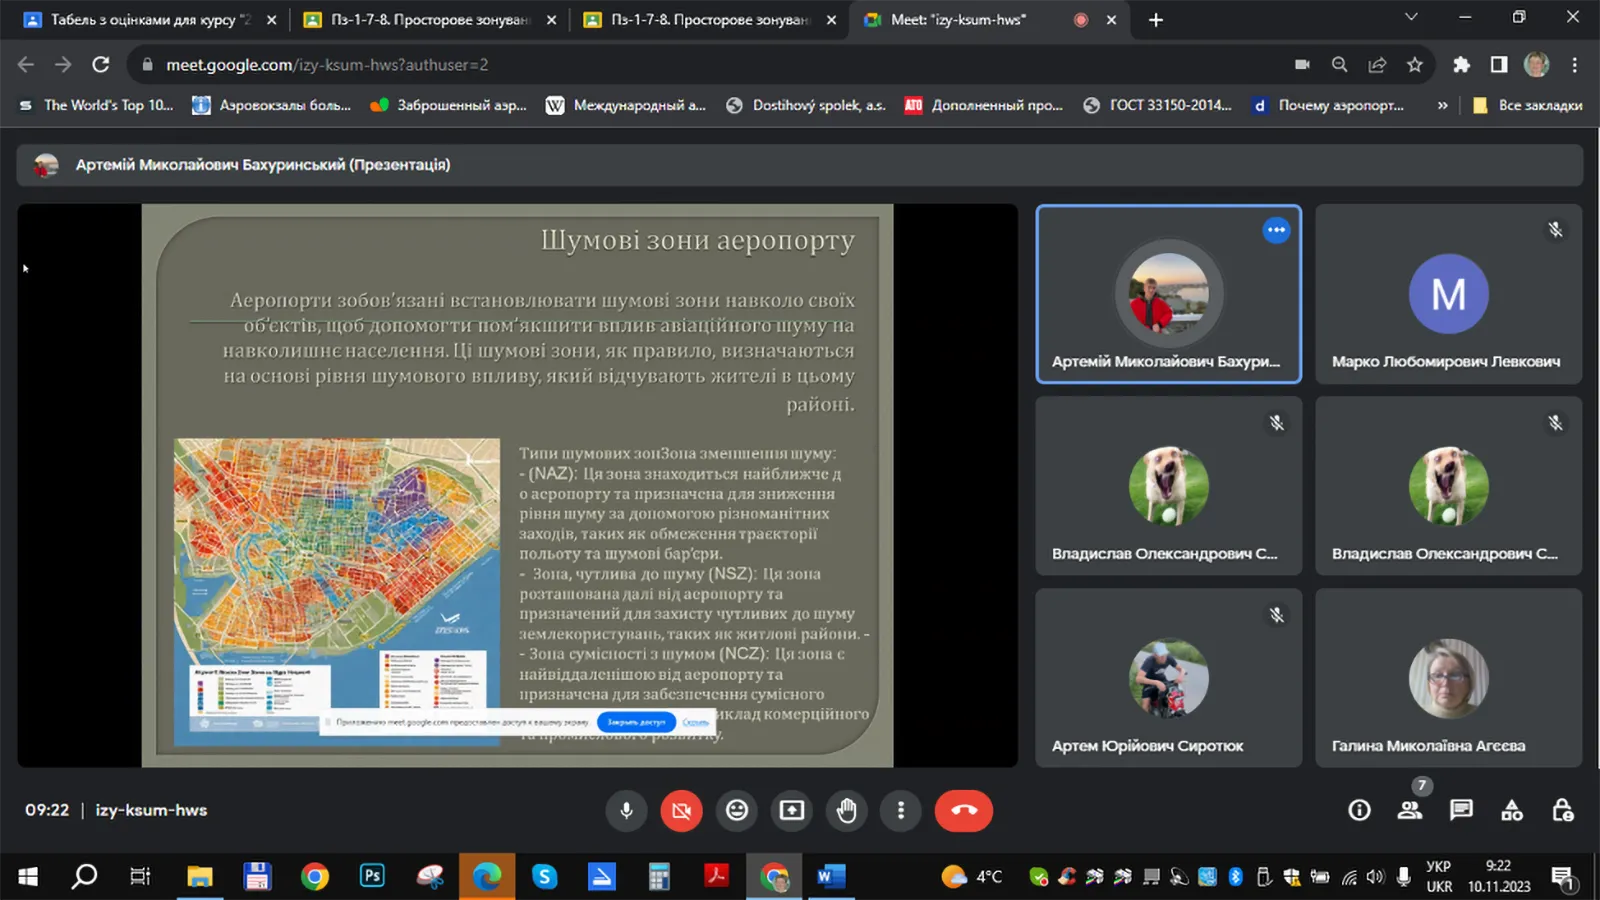Open File Explorer from taskbar
This screenshot has height=900, width=1600.
pos(200,877)
